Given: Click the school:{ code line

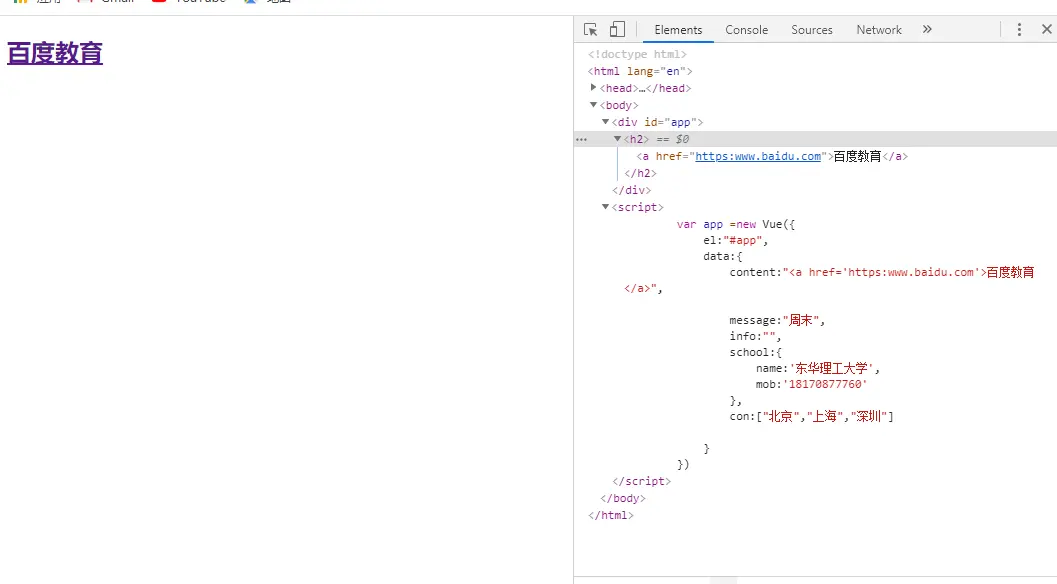Looking at the screenshot, I should coord(755,352).
